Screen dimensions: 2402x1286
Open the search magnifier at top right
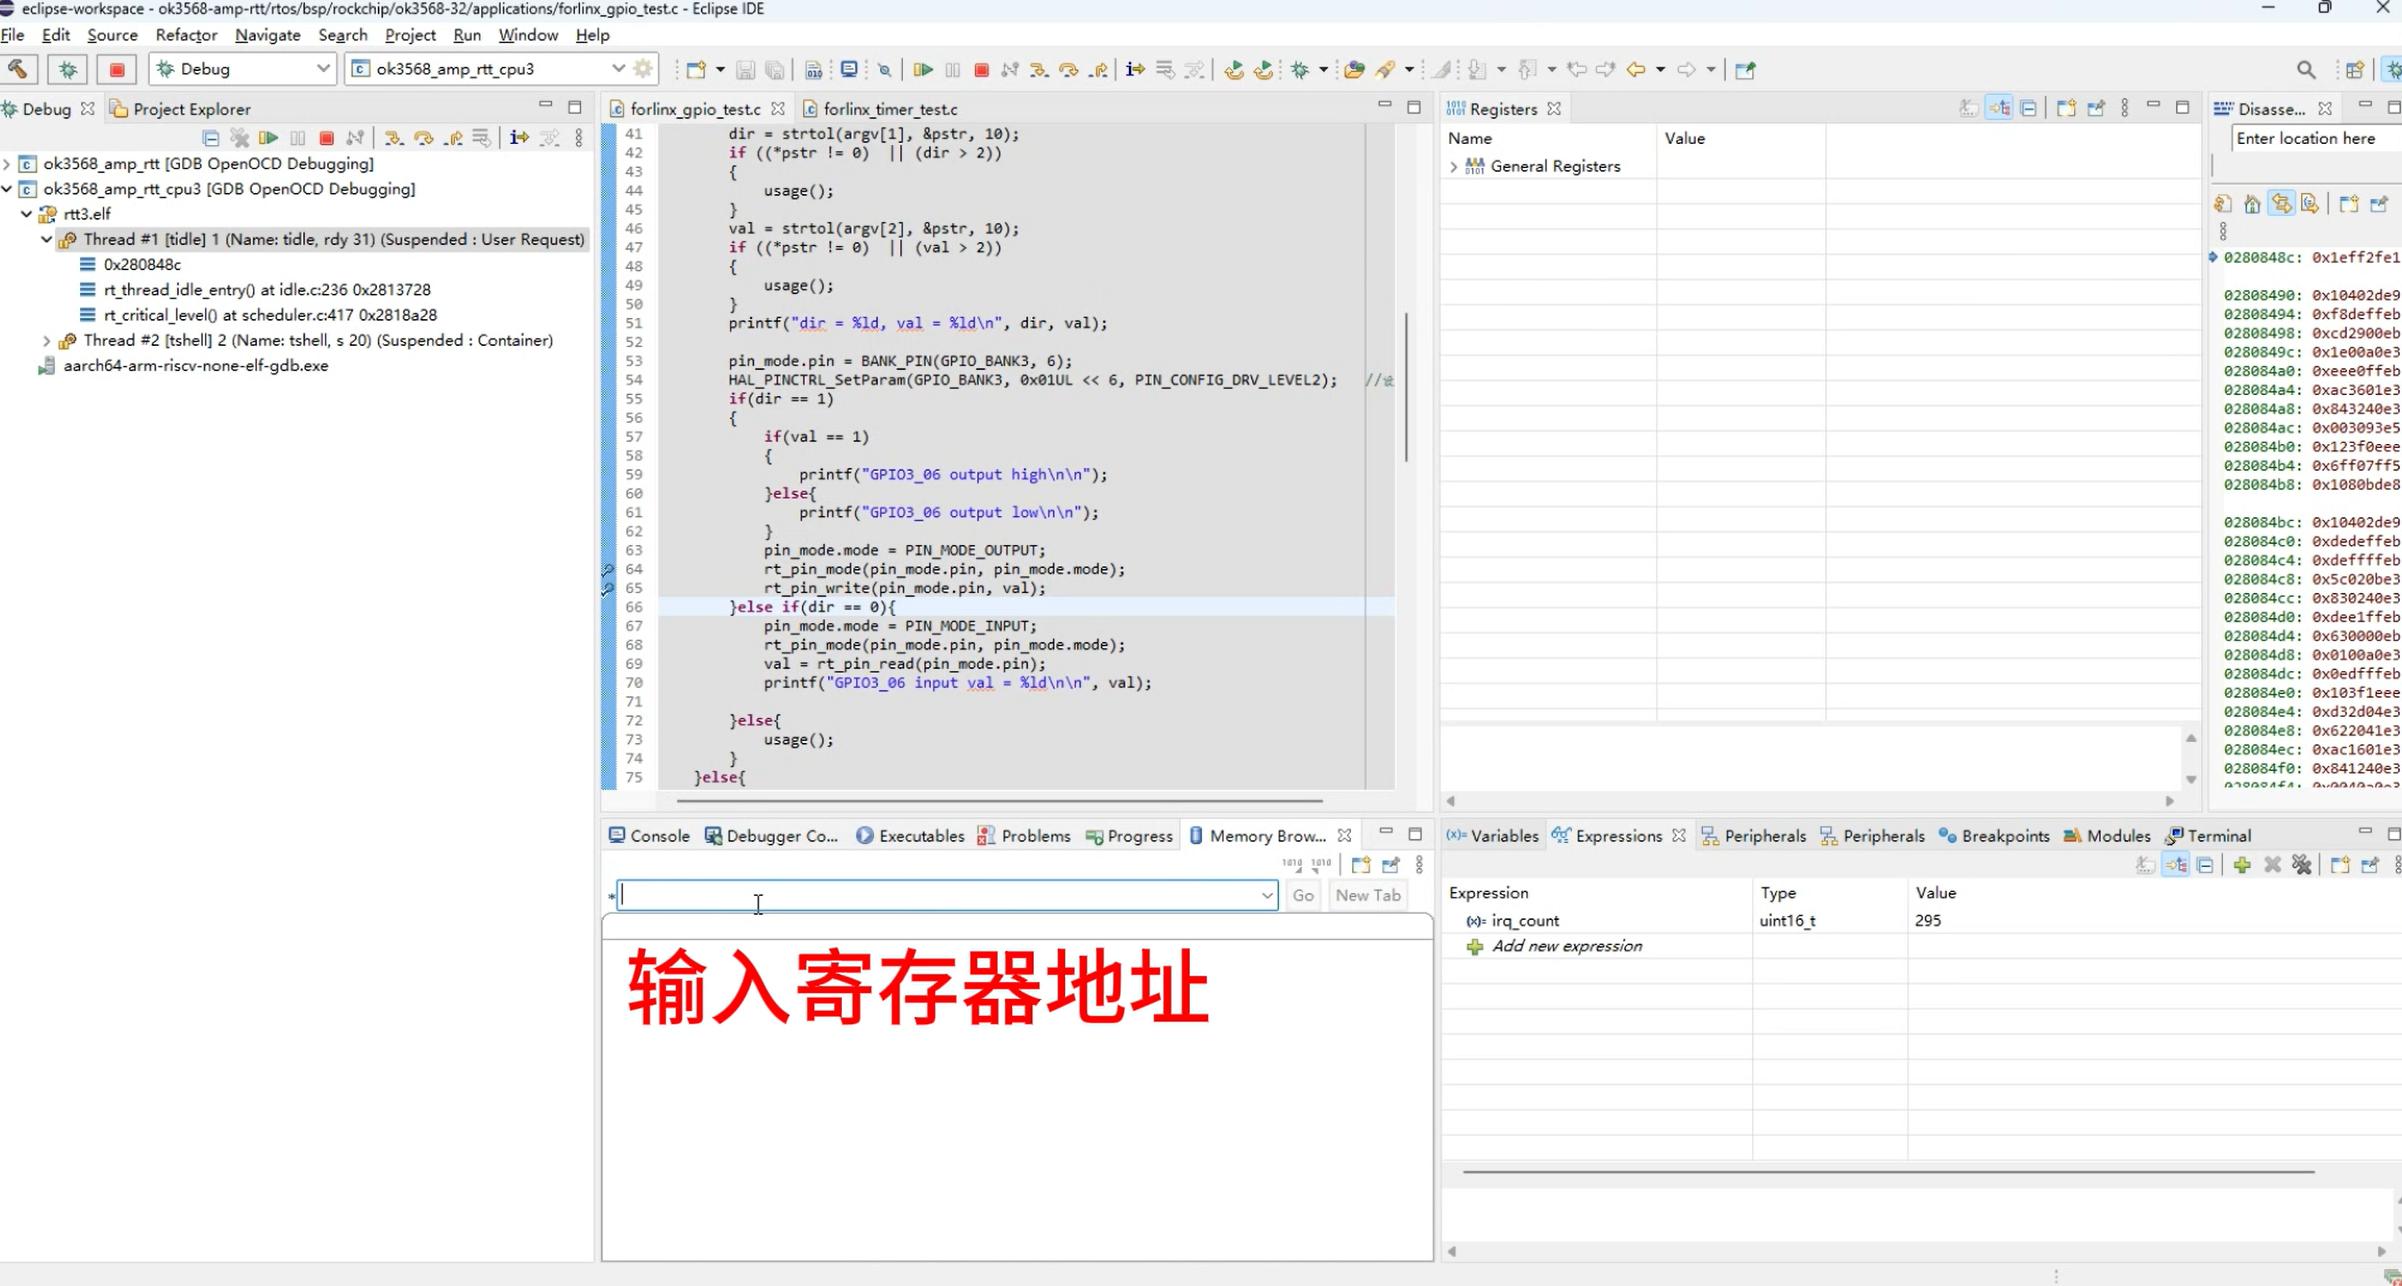pyautogui.click(x=2306, y=69)
